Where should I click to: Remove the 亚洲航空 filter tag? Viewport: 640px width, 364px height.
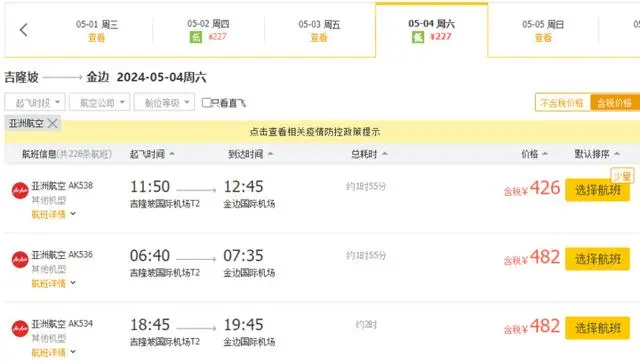[x=53, y=123]
